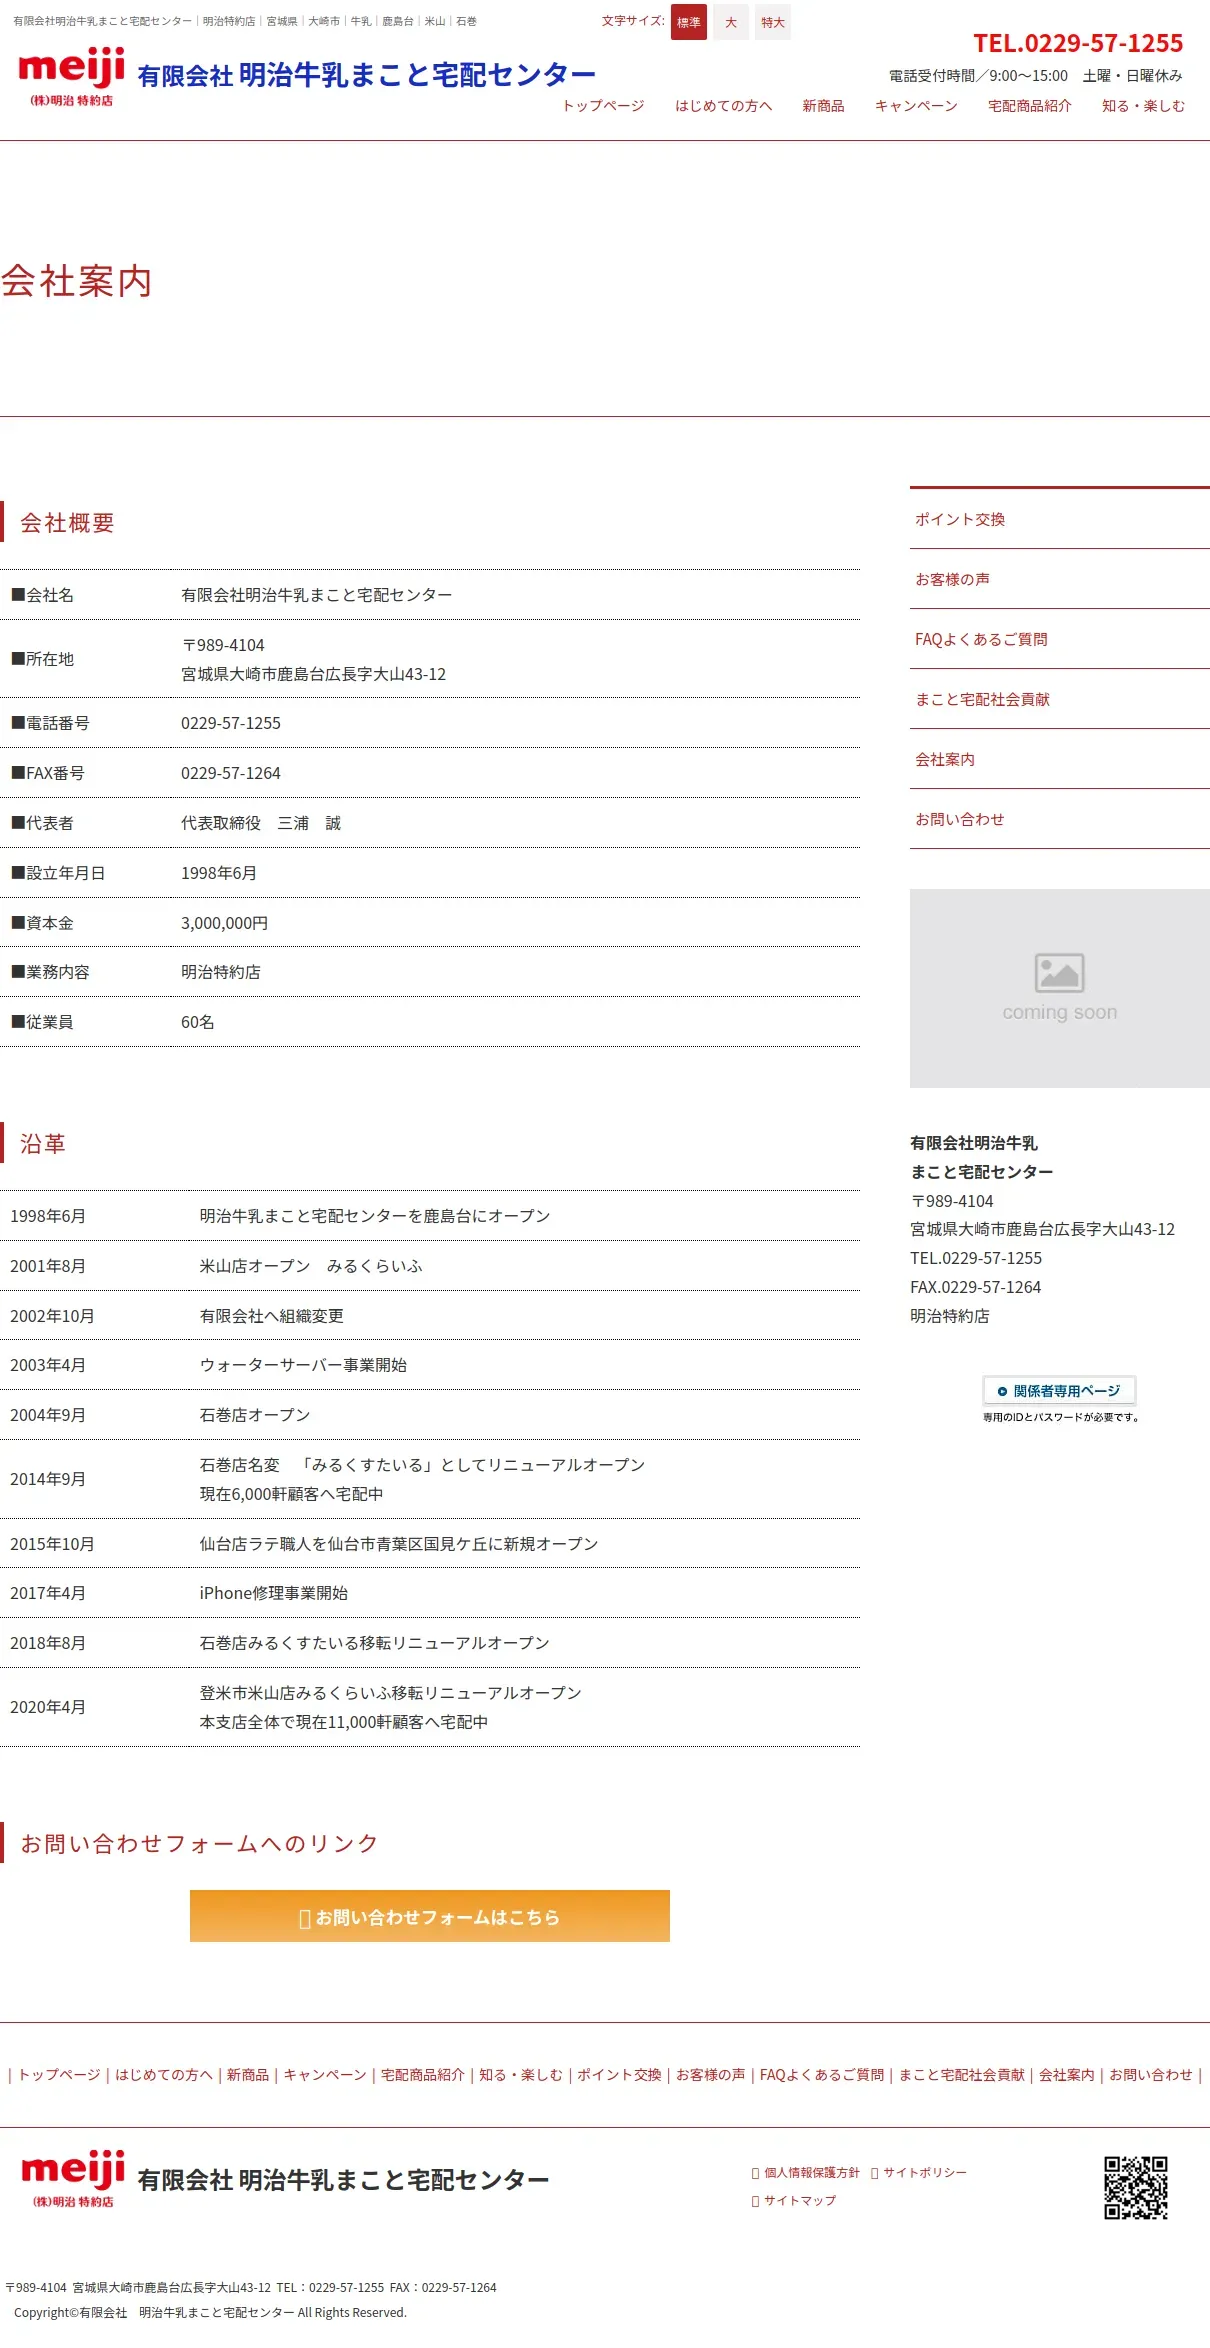Set font size to 標準
This screenshot has height=2348, width=1210.
[x=689, y=22]
